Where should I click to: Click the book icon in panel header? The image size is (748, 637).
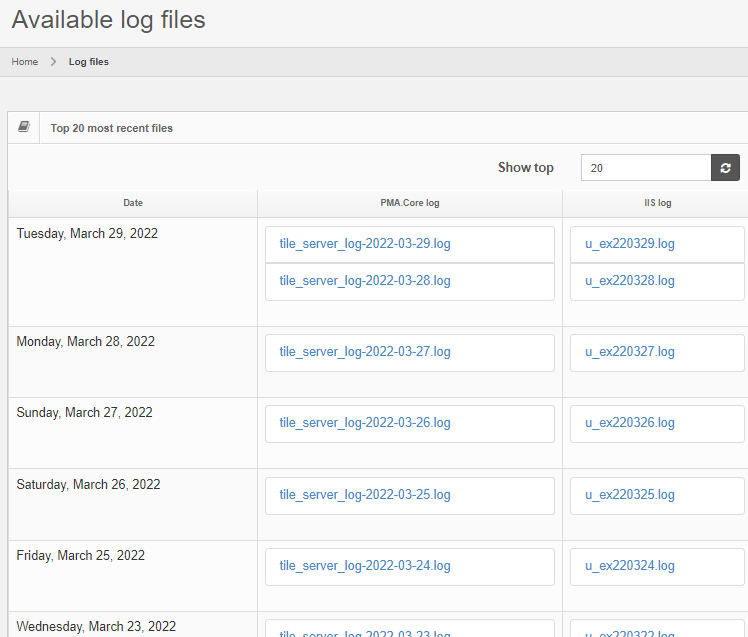(x=24, y=128)
